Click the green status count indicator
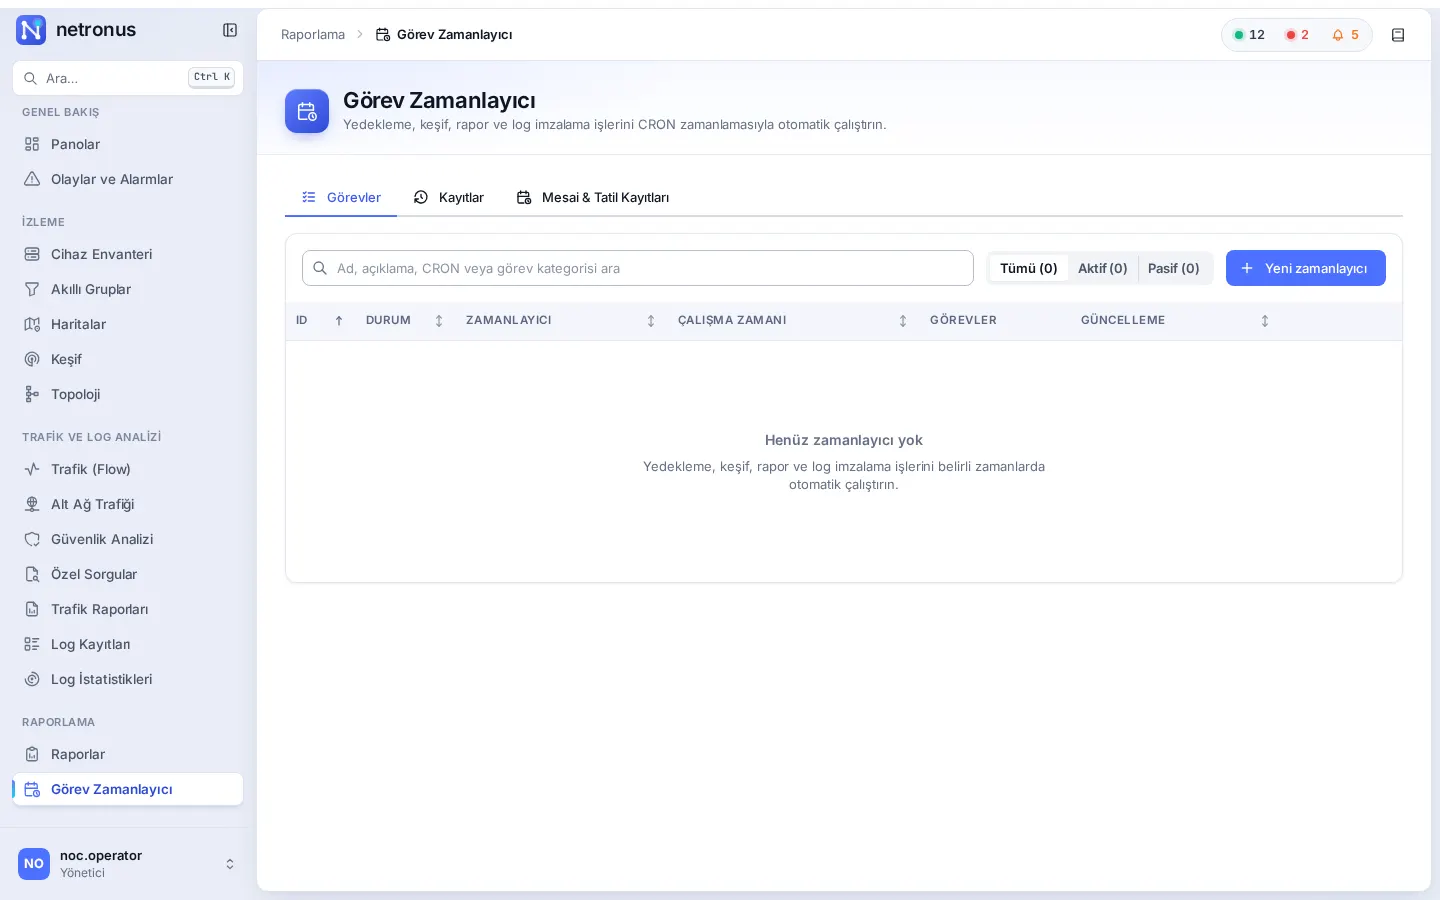The height and width of the screenshot is (900, 1440). (1249, 35)
